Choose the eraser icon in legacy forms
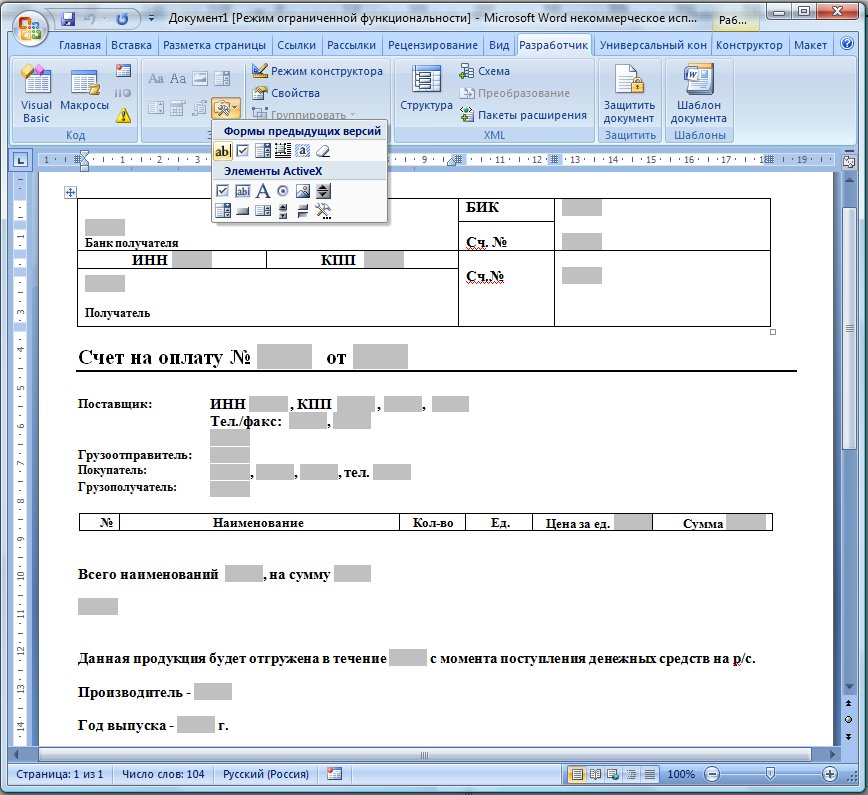The height and width of the screenshot is (795, 868). [x=322, y=151]
